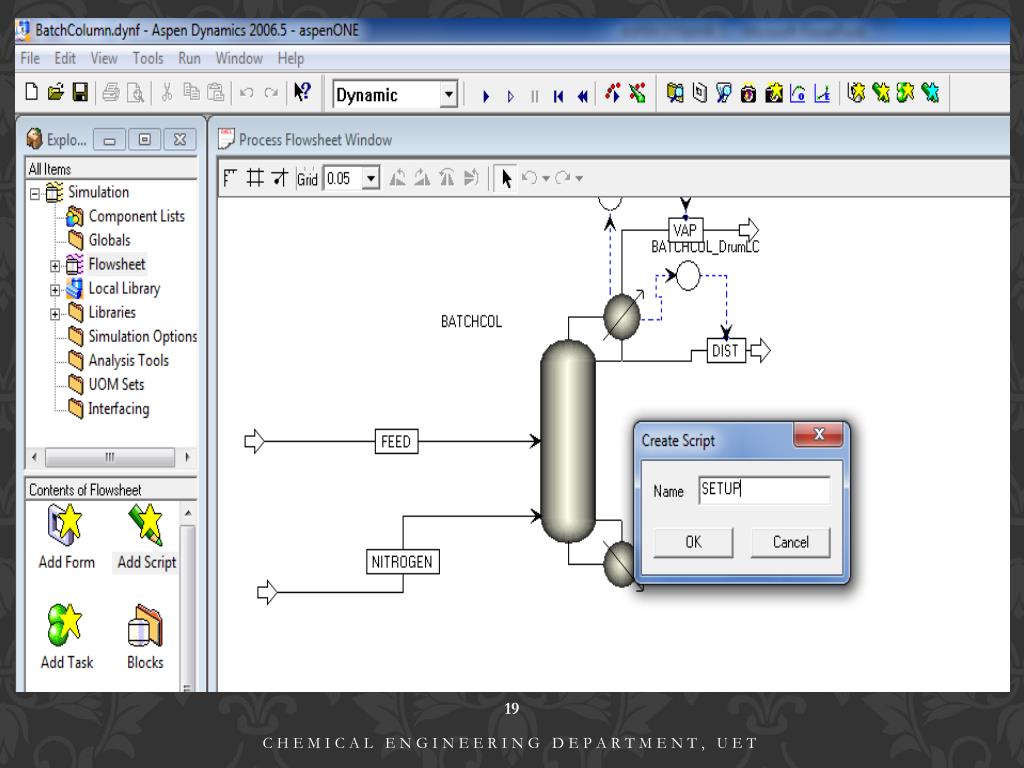Open print preview from the toolbar
Screen dimensions: 1024x768
pos(135,93)
